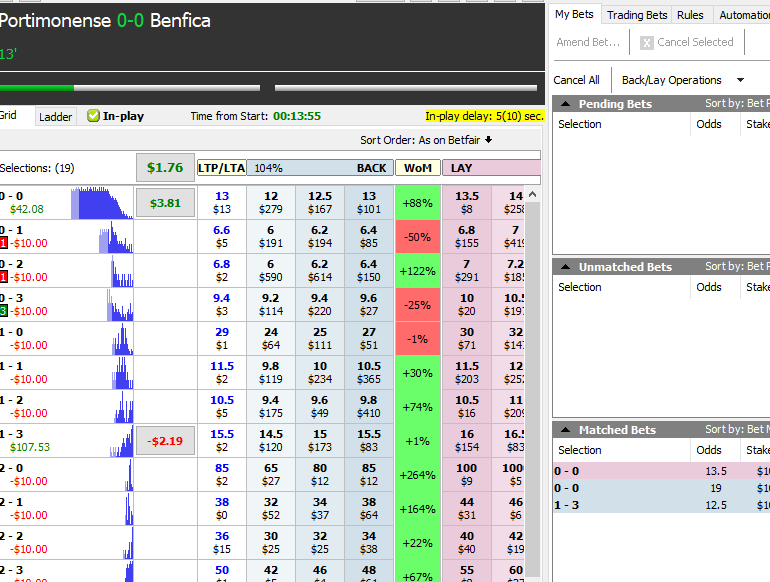Lay 0 - 0 at odds 13.5
770x582 pixels.
[x=467, y=203]
